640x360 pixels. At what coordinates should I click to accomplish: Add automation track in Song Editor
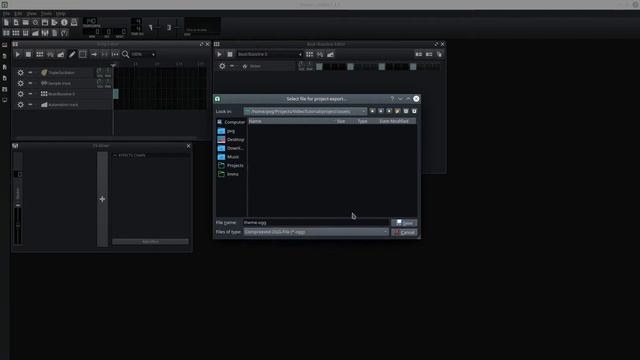(61, 54)
